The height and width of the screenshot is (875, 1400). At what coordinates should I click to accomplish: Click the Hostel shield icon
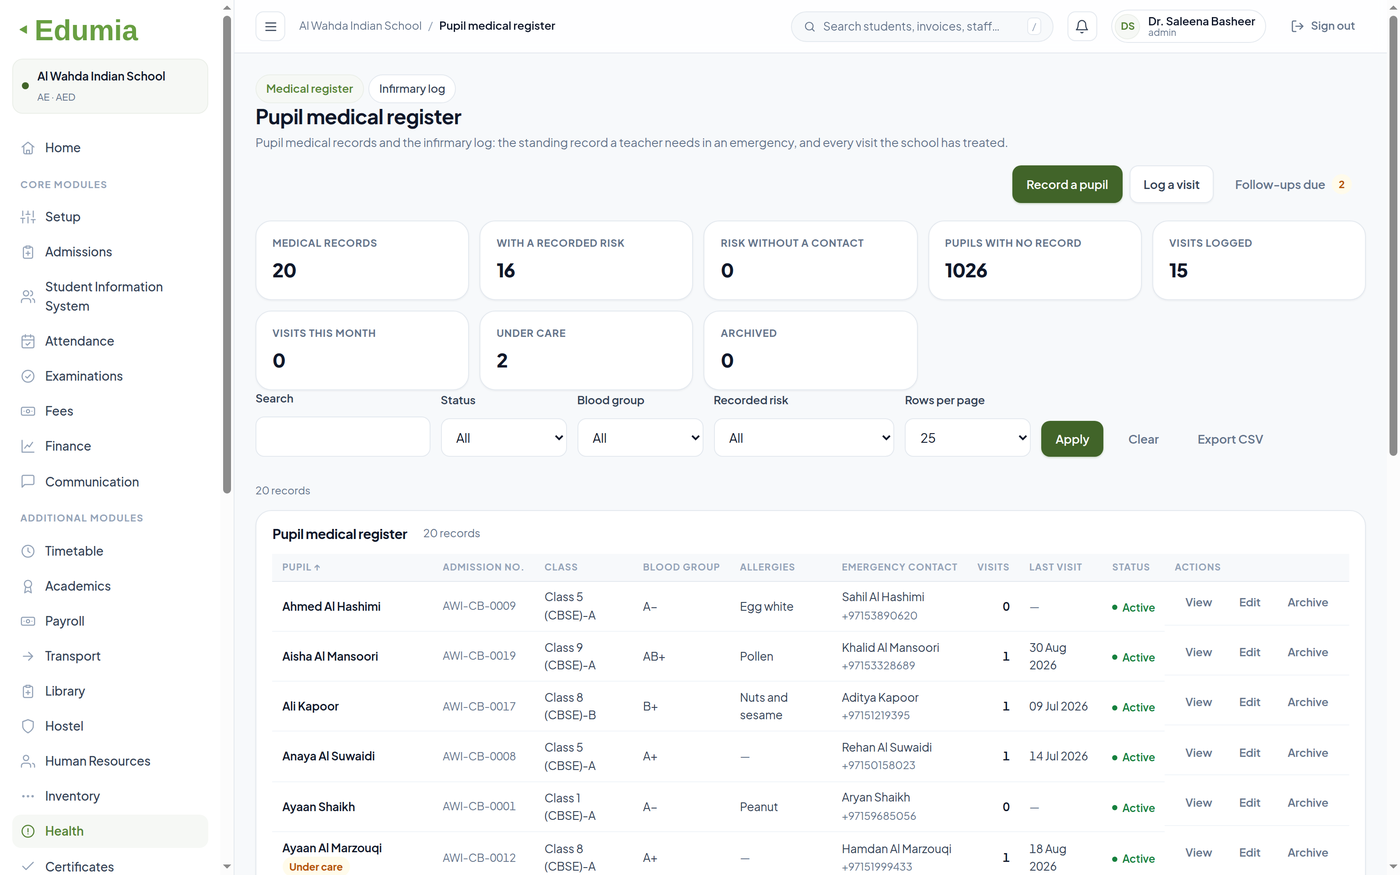pos(28,726)
